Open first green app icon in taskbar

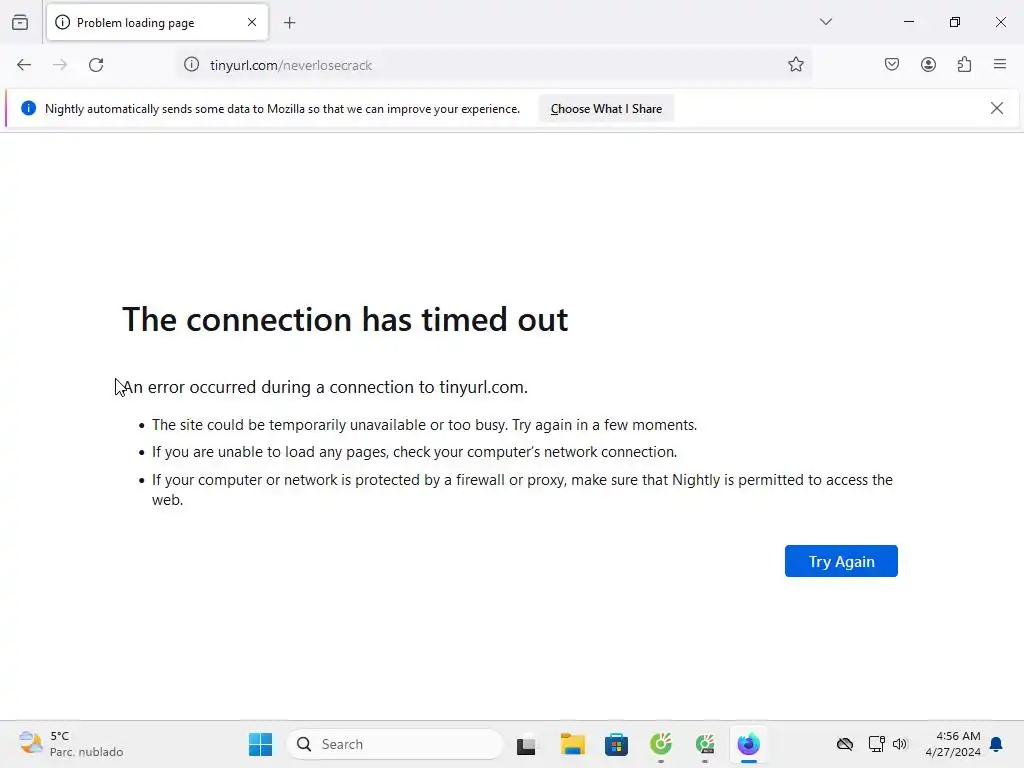[x=661, y=744]
